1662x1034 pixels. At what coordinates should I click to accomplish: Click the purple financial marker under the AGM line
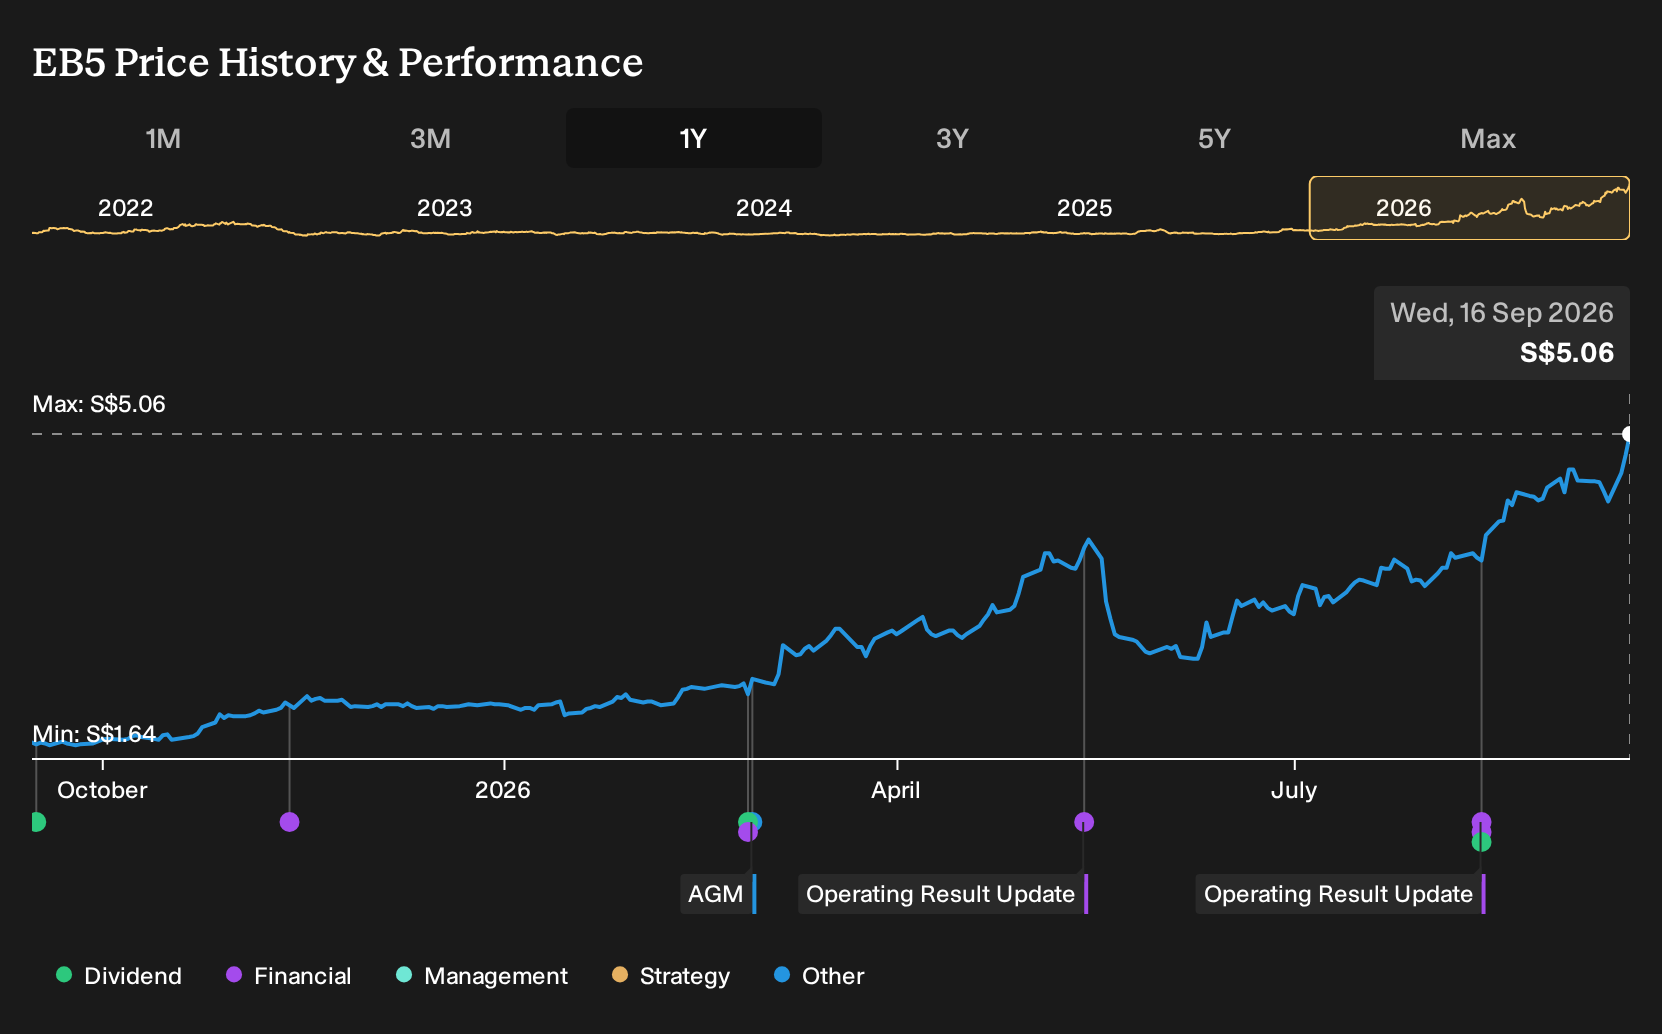[747, 832]
